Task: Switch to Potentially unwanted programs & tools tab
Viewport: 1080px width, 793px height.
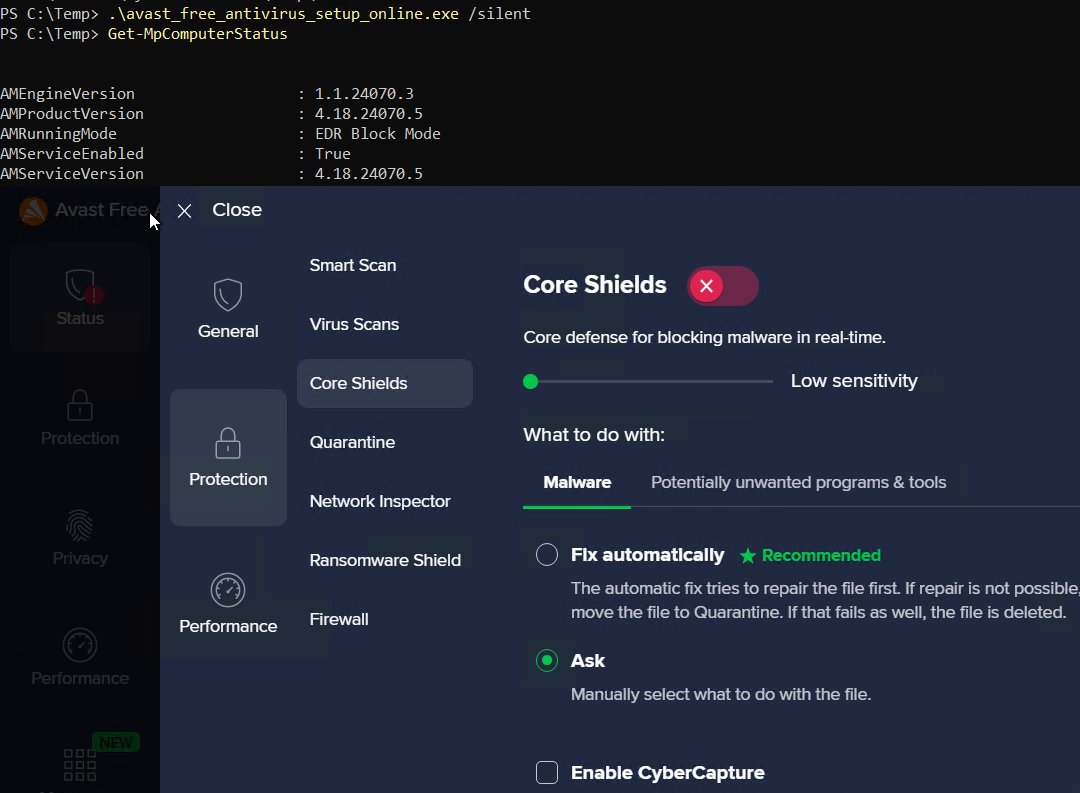Action: [798, 482]
